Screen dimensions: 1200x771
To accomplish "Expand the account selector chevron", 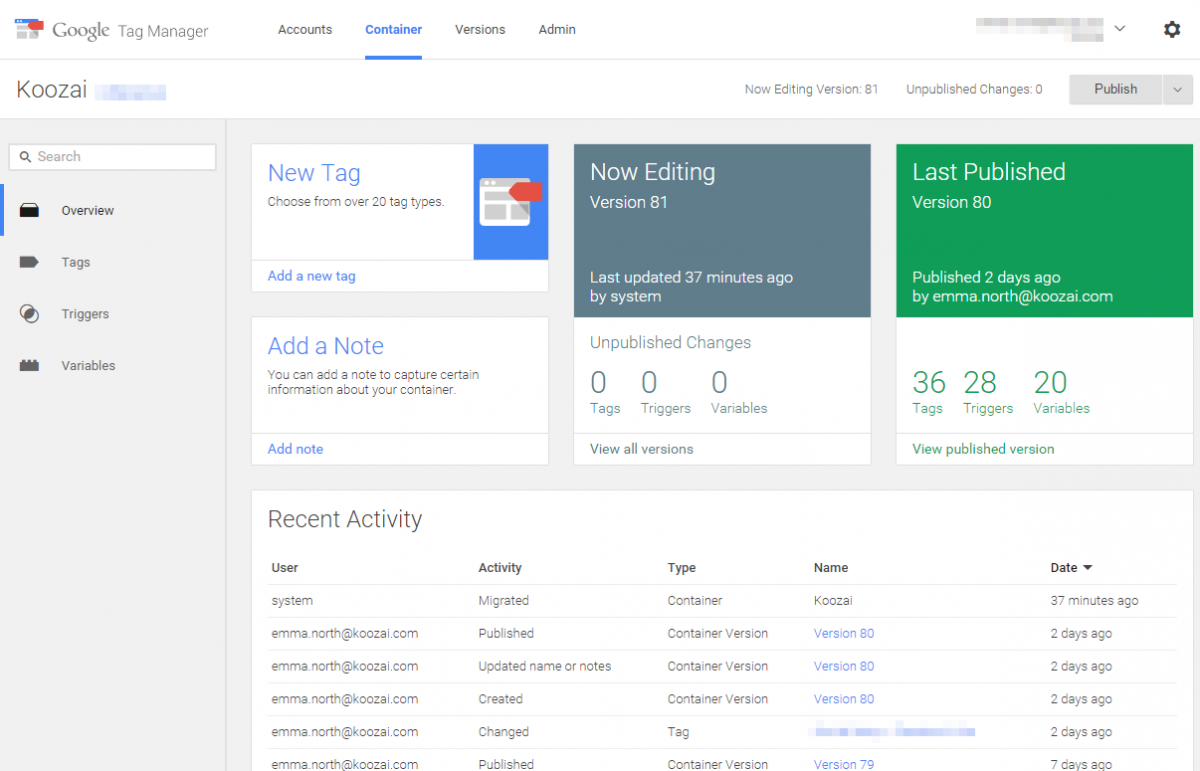I will click(x=1119, y=29).
